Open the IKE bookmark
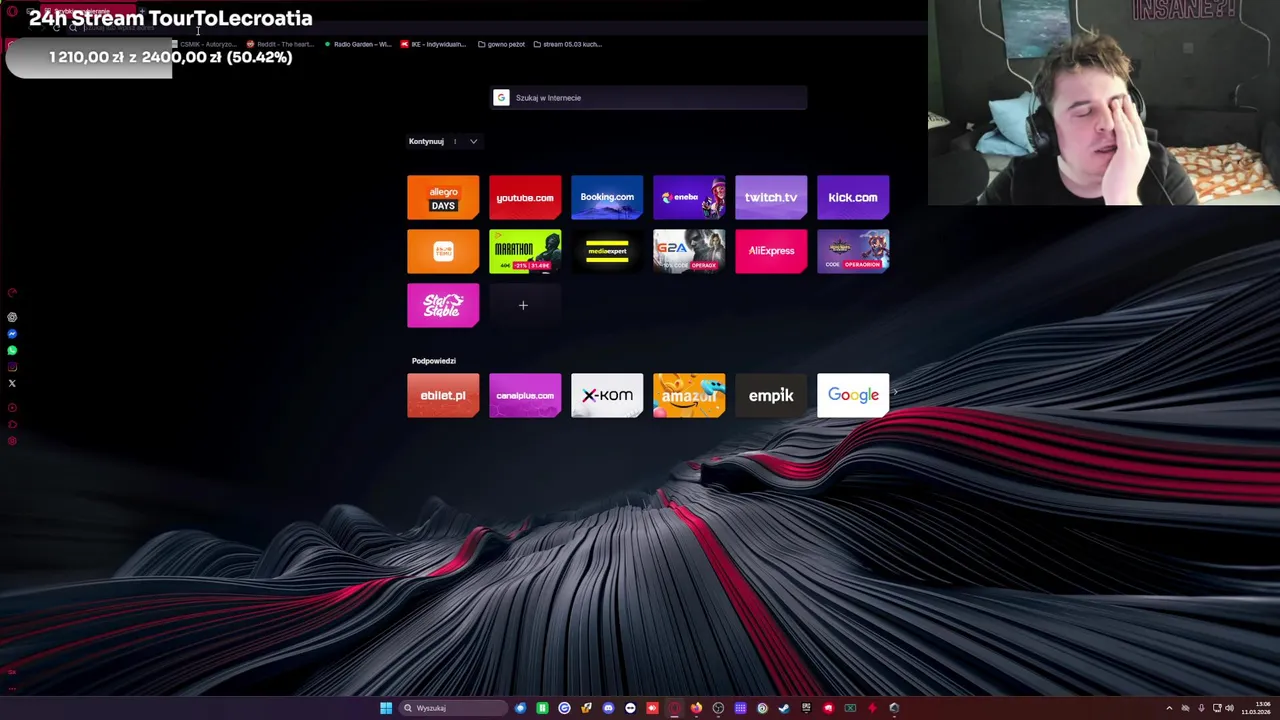 coord(434,44)
